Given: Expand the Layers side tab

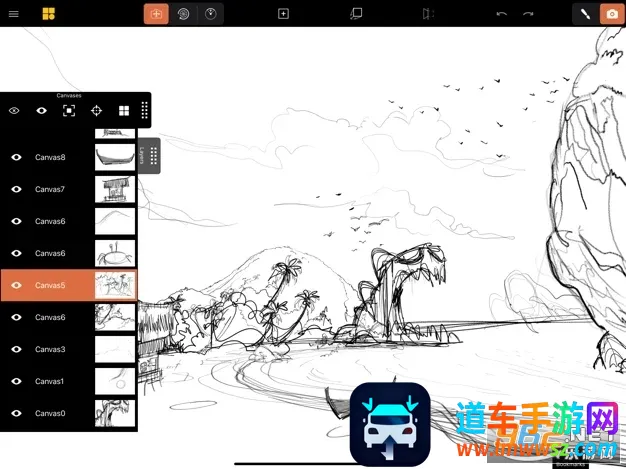Looking at the screenshot, I should (148, 156).
